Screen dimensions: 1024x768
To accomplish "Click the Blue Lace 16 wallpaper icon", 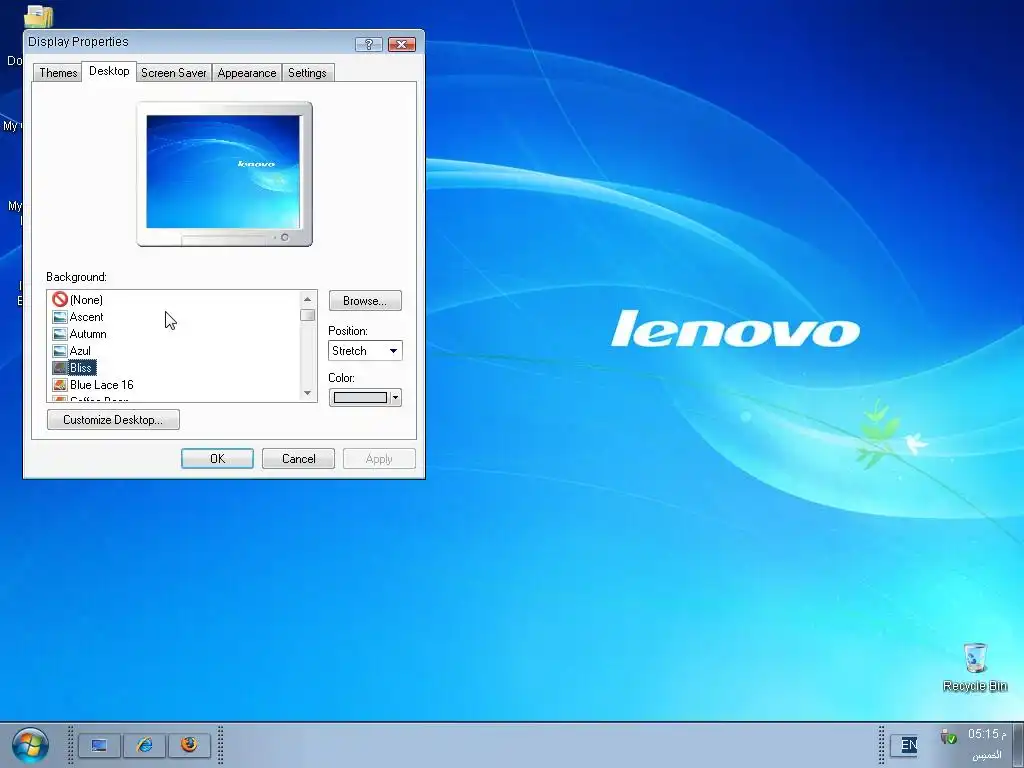I will point(59,385).
